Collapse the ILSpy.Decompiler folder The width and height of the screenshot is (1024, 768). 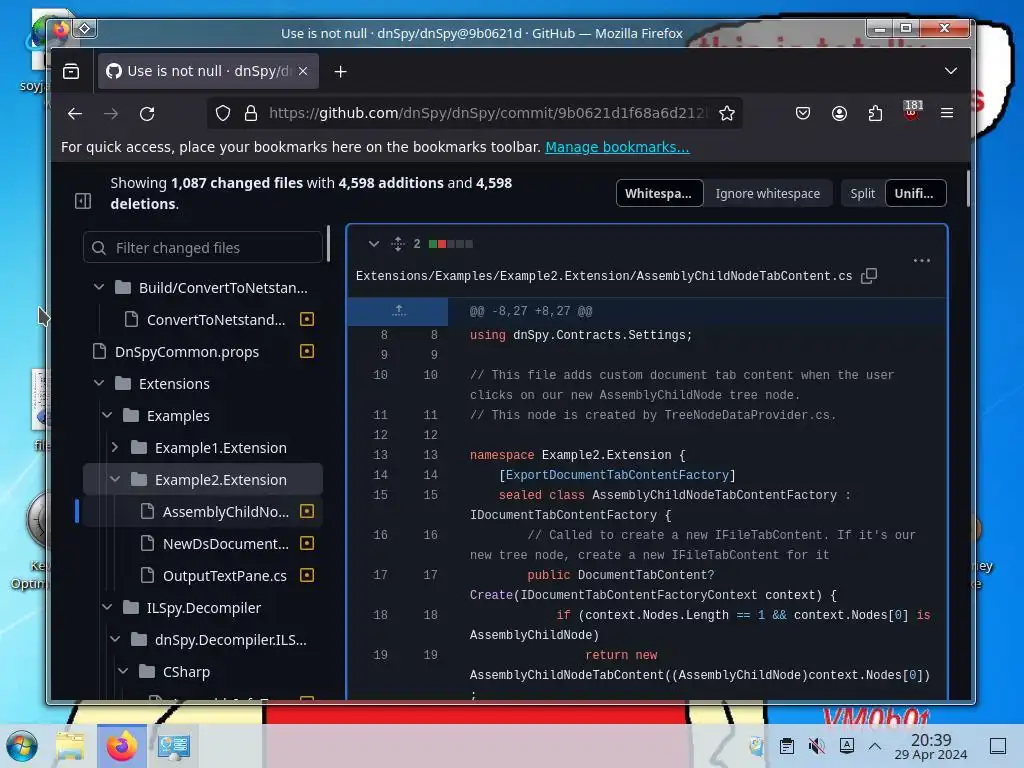point(106,607)
